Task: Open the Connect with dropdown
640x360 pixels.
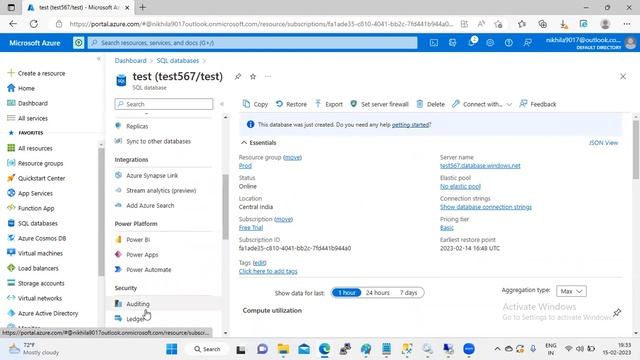Action: 482,104
